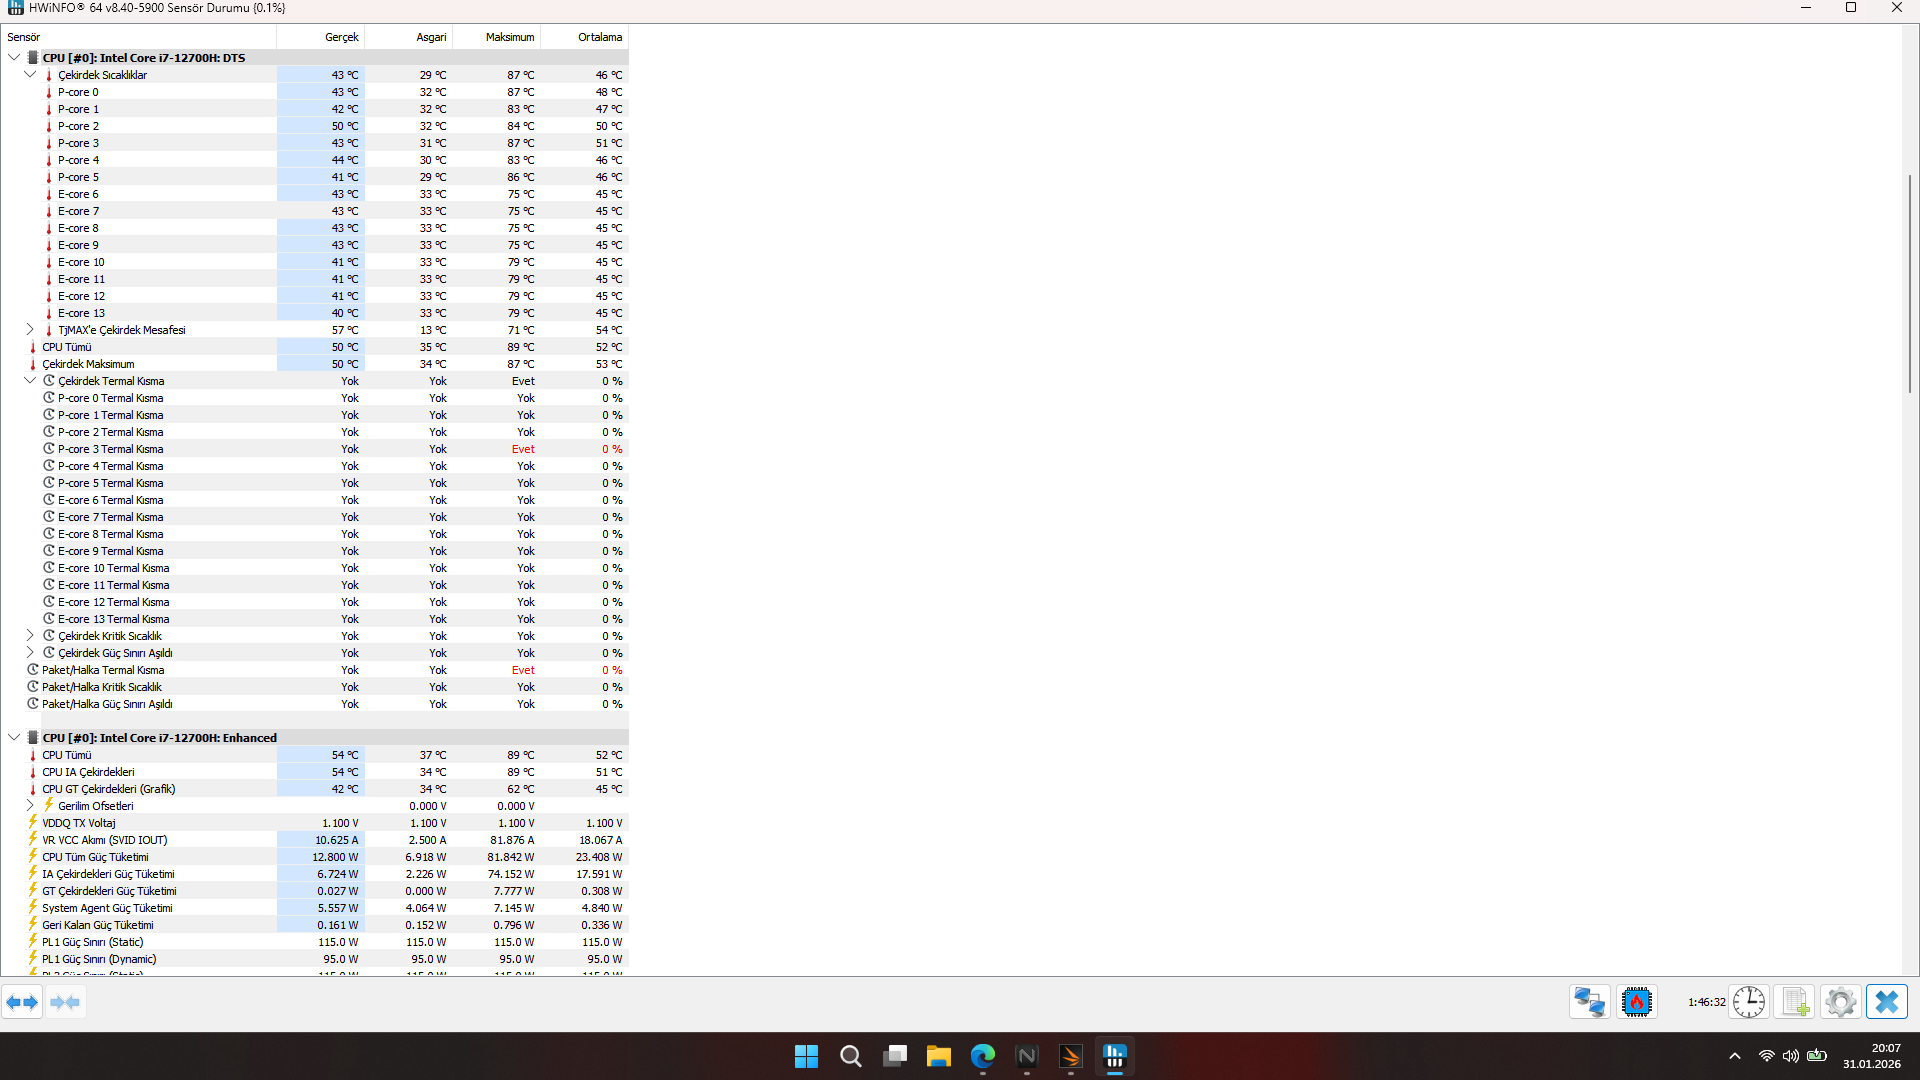Select the P-core 3 Termal Kısma row

[x=110, y=449]
